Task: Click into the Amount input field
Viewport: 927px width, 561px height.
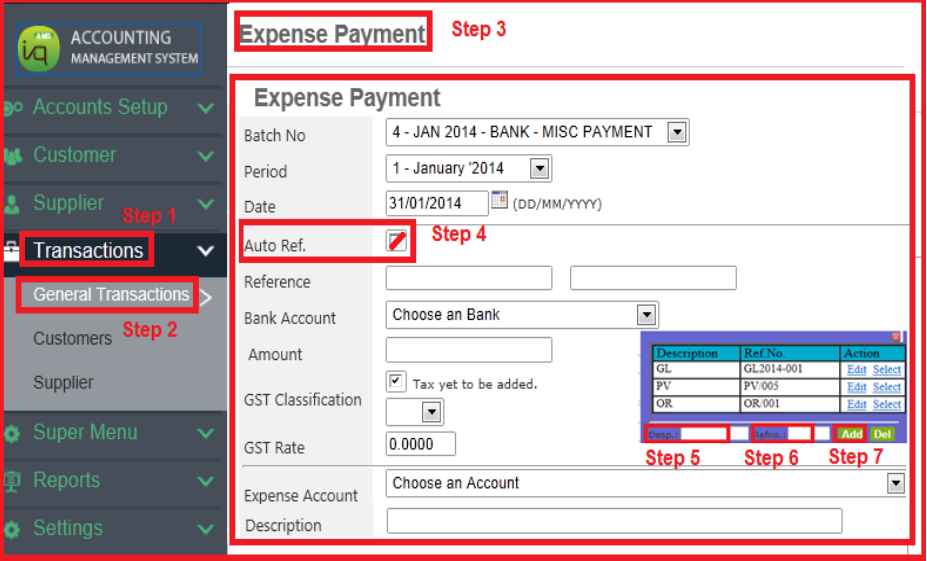Action: pyautogui.click(x=468, y=350)
